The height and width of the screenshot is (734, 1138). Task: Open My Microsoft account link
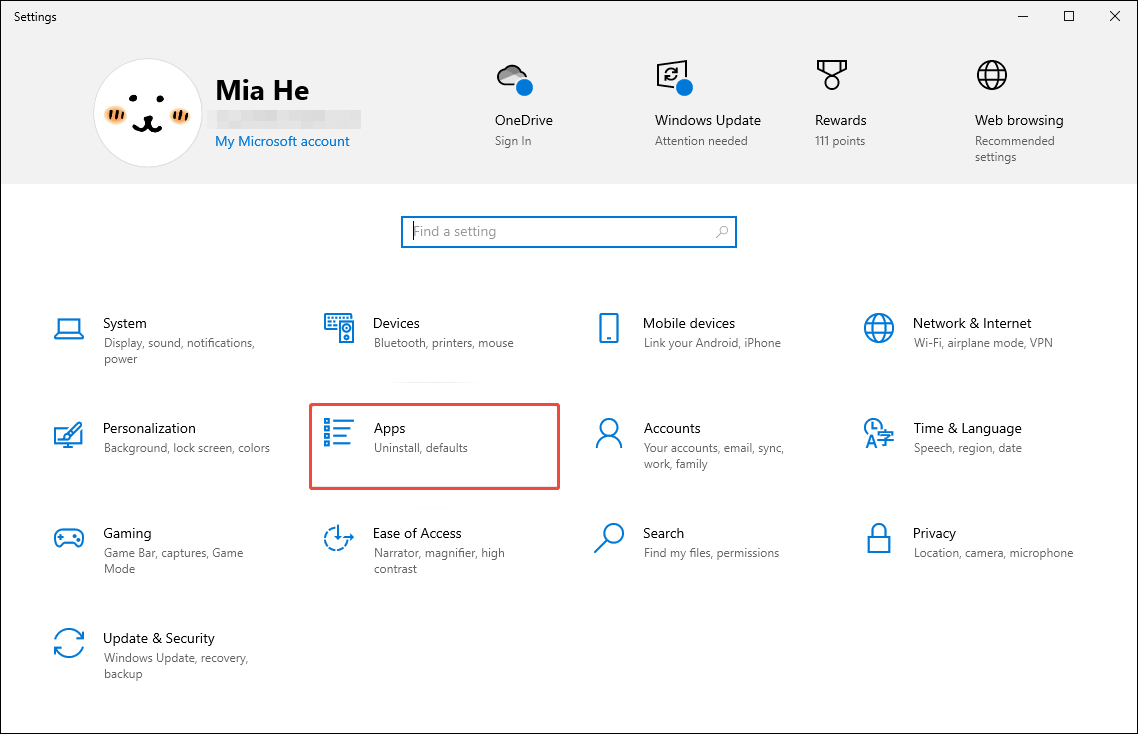click(282, 141)
